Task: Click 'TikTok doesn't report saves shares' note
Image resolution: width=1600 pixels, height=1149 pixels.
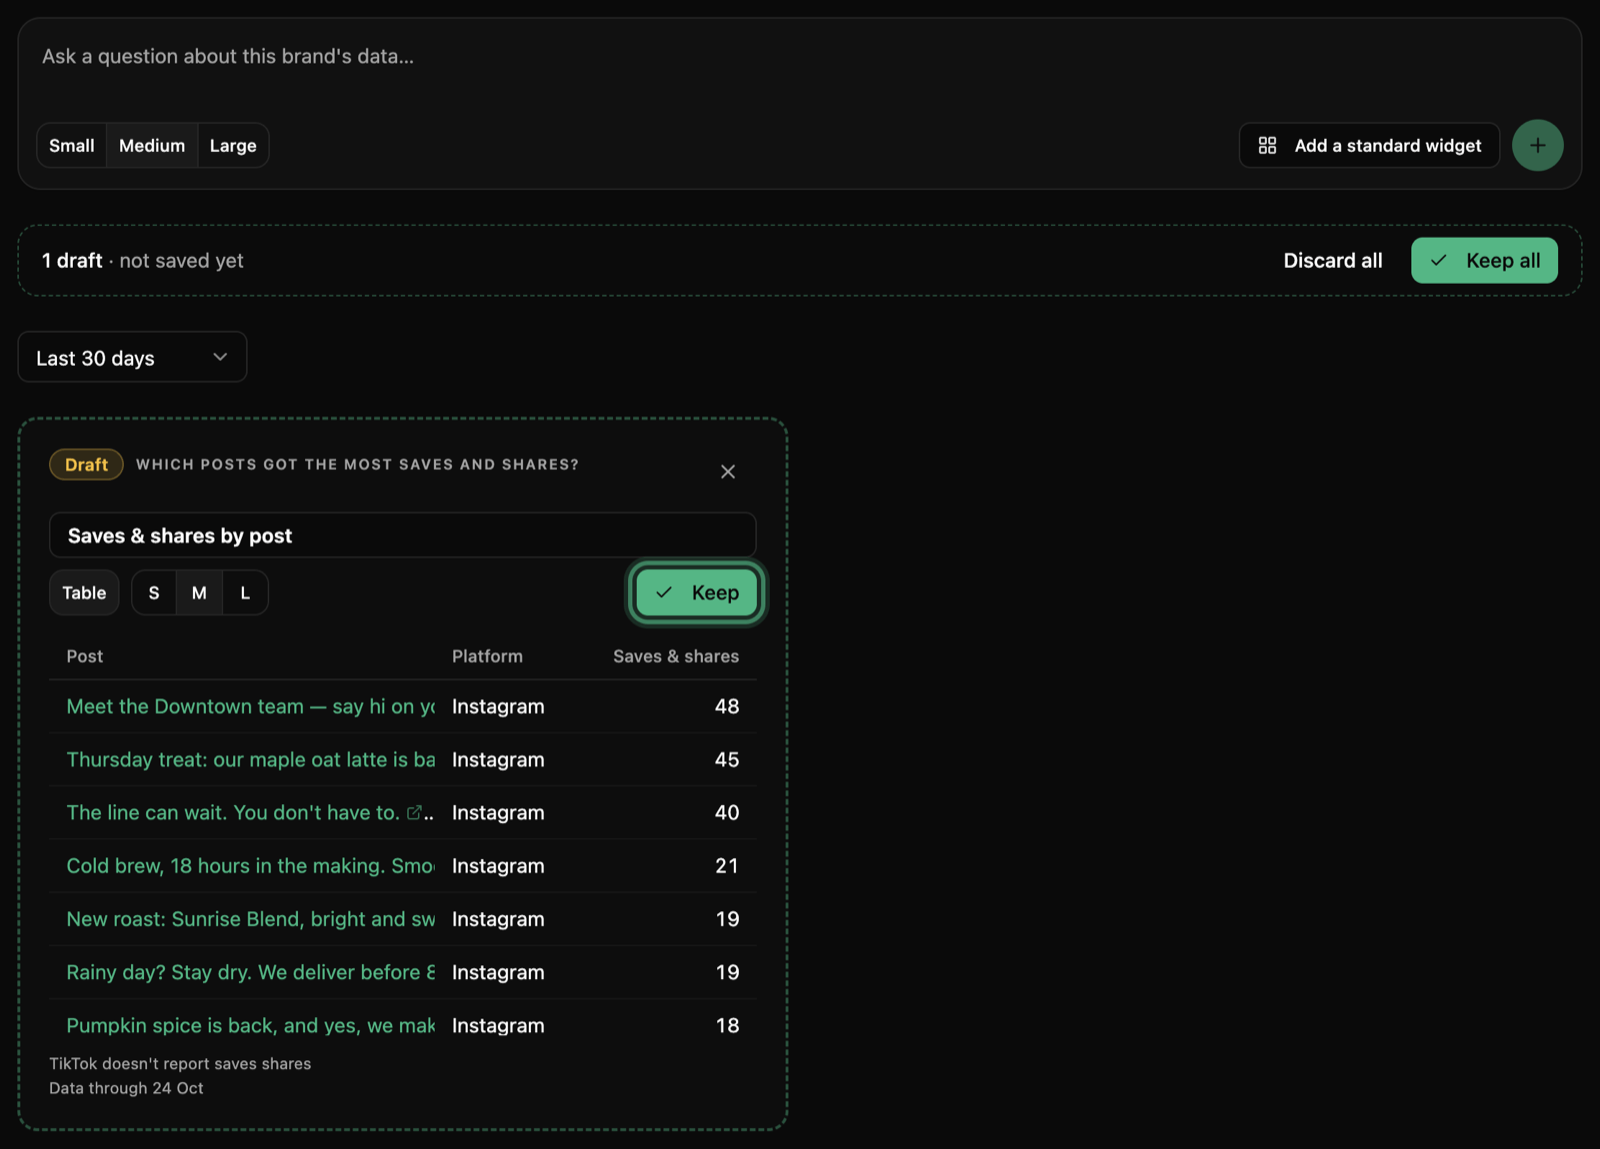Action: [180, 1063]
